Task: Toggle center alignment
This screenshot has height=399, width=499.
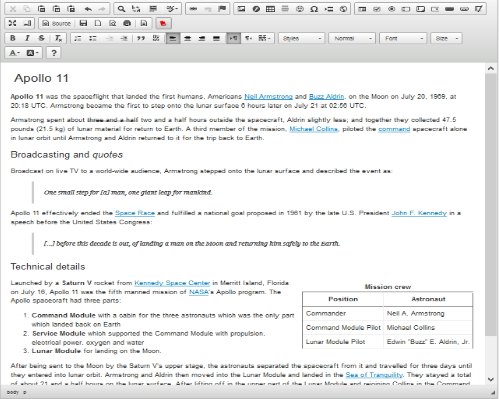Action: pyautogui.click(x=187, y=38)
